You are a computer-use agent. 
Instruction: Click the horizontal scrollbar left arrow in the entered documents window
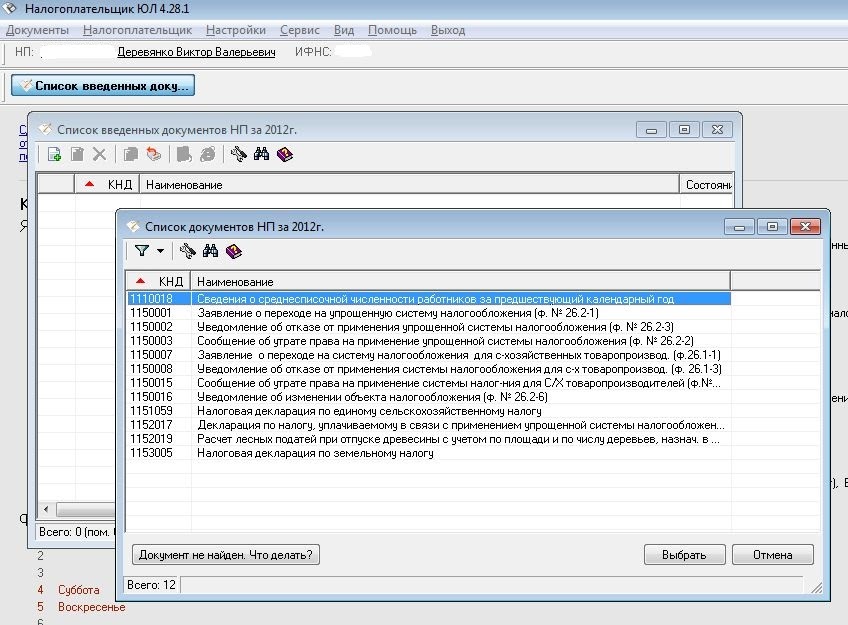(x=46, y=509)
